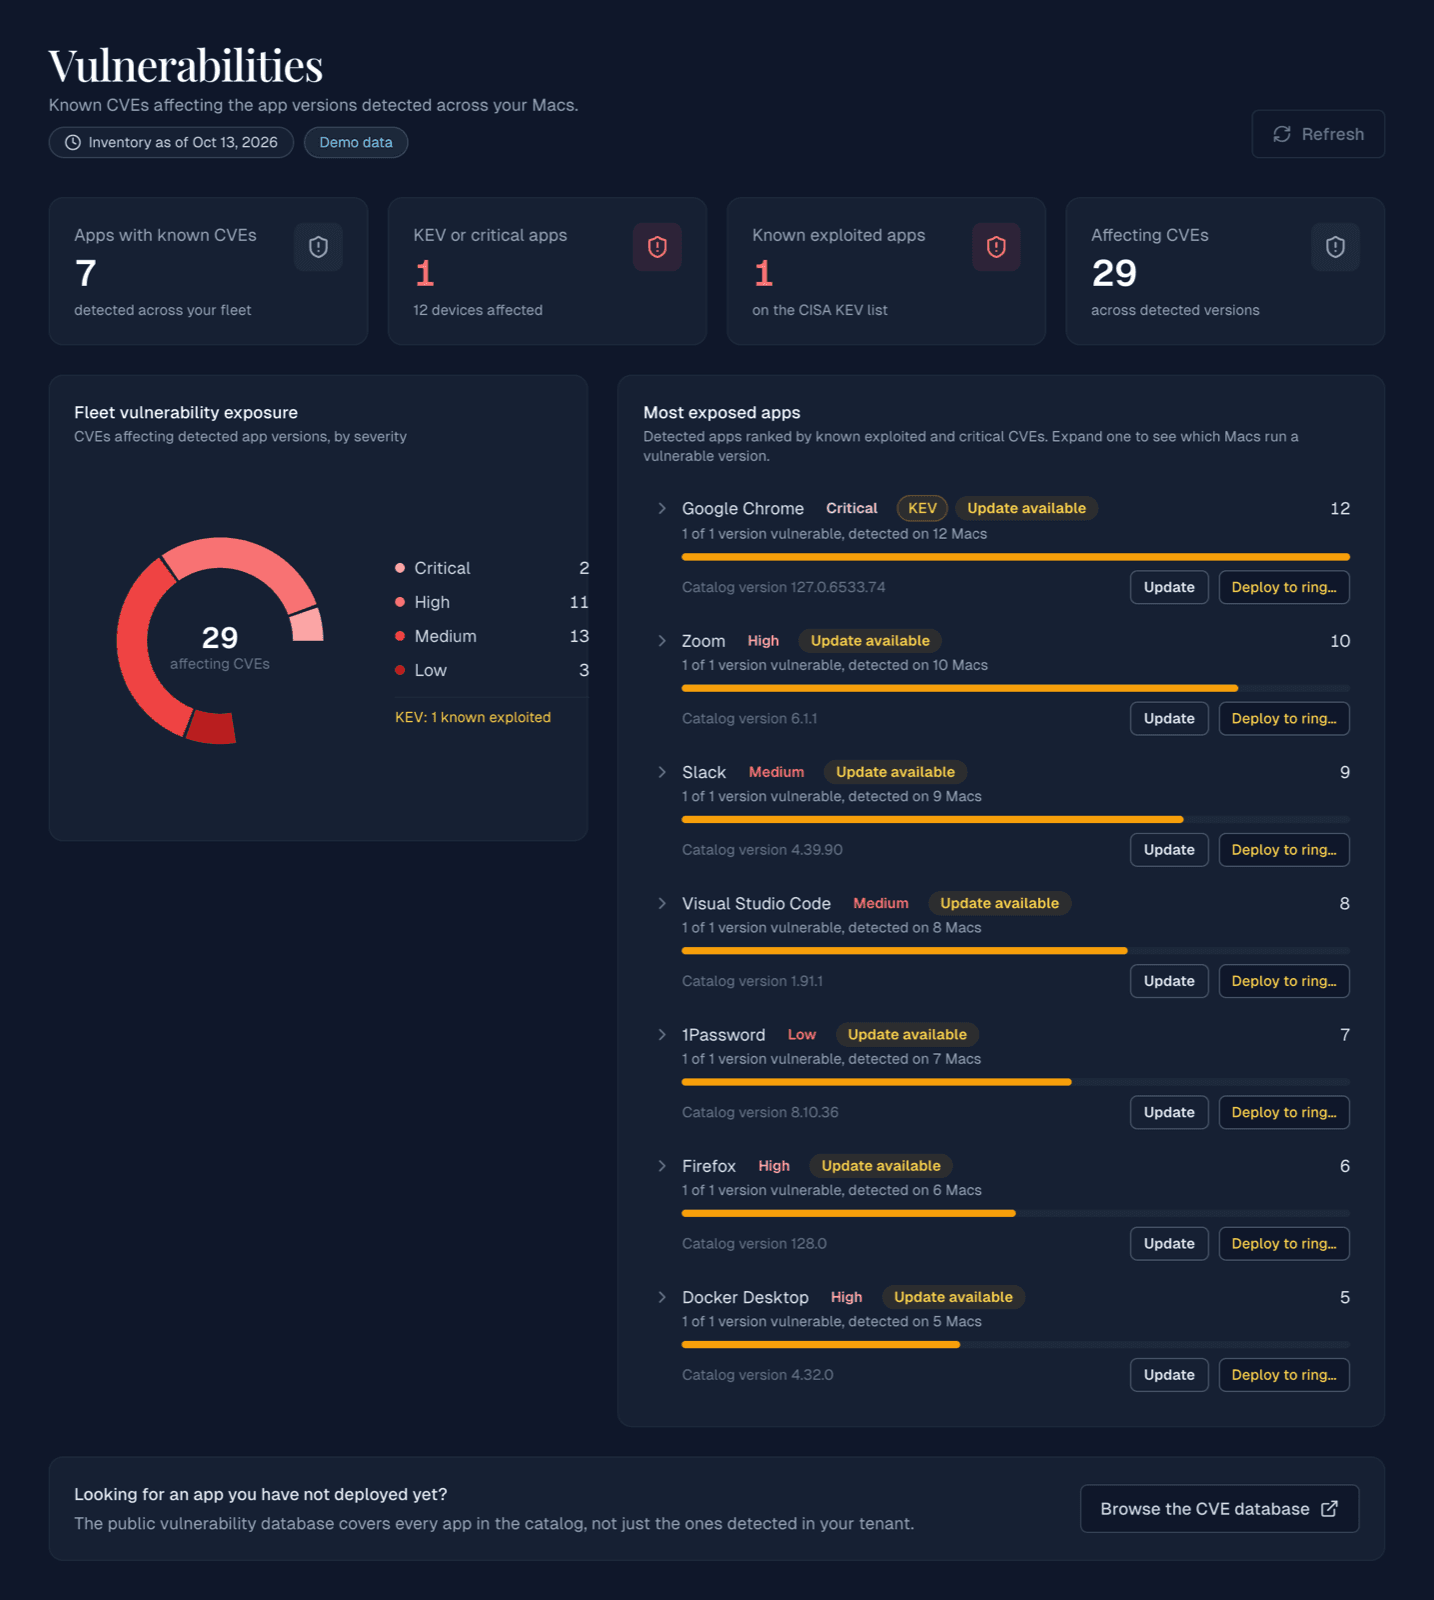Expand the Slack app row
Viewport: 1434px width, 1600px height.
click(662, 772)
